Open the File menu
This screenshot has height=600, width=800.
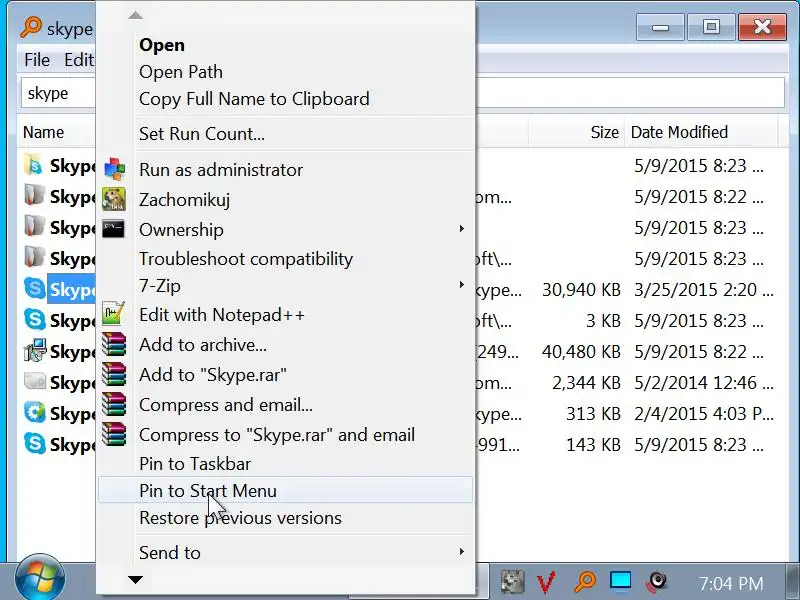[37, 60]
